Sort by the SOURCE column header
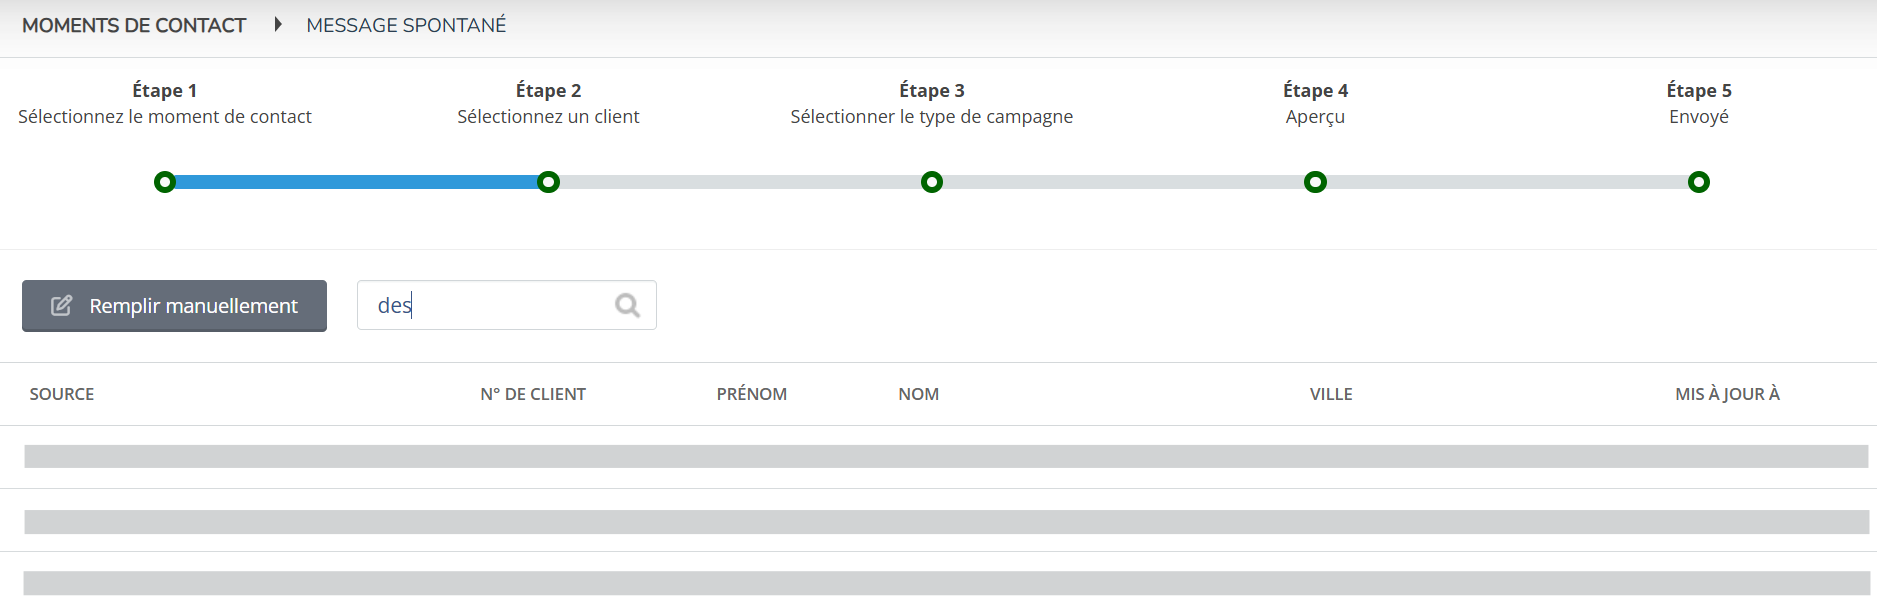The height and width of the screenshot is (610, 1877). click(x=62, y=394)
